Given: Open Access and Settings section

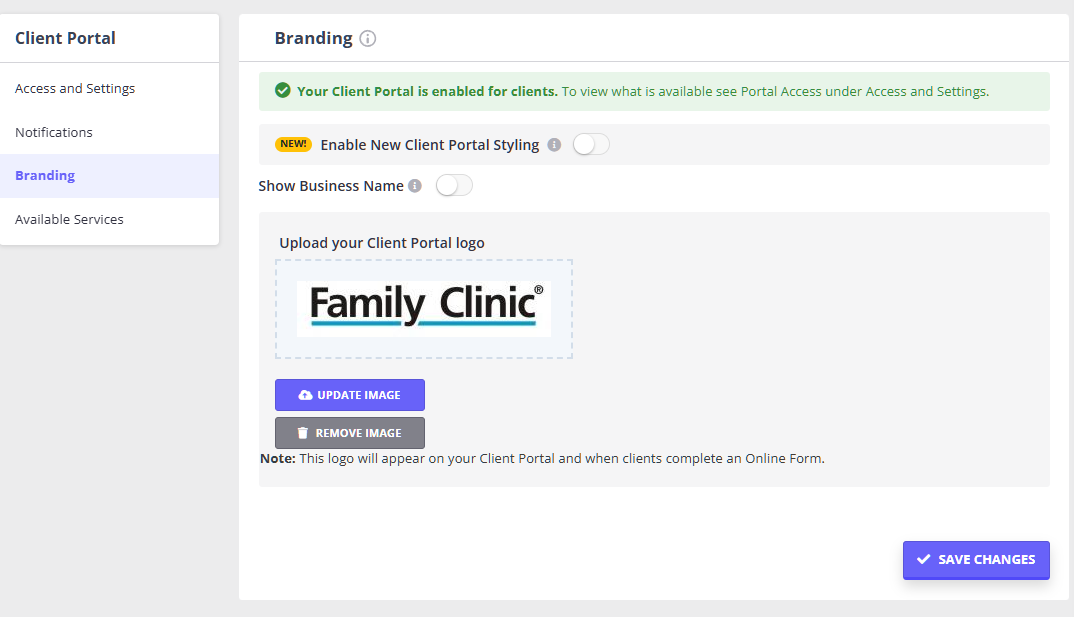Looking at the screenshot, I should [75, 88].
